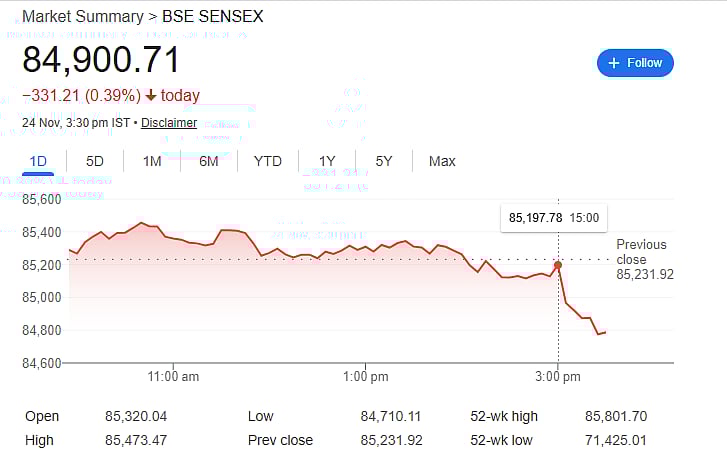Click the Follow button

tap(635, 63)
